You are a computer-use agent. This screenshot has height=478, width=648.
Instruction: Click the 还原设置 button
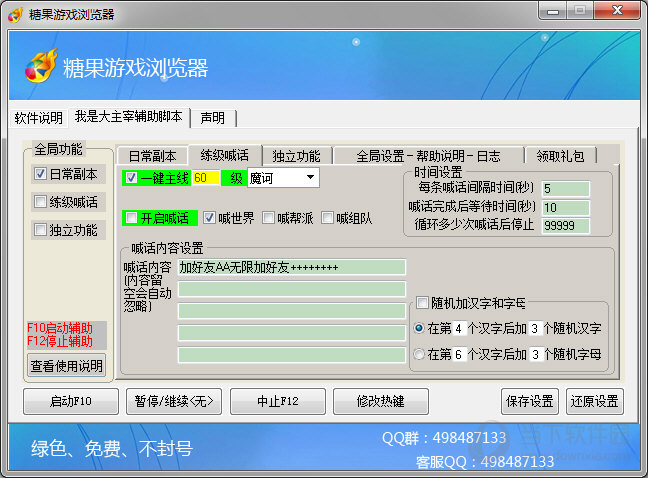click(595, 401)
